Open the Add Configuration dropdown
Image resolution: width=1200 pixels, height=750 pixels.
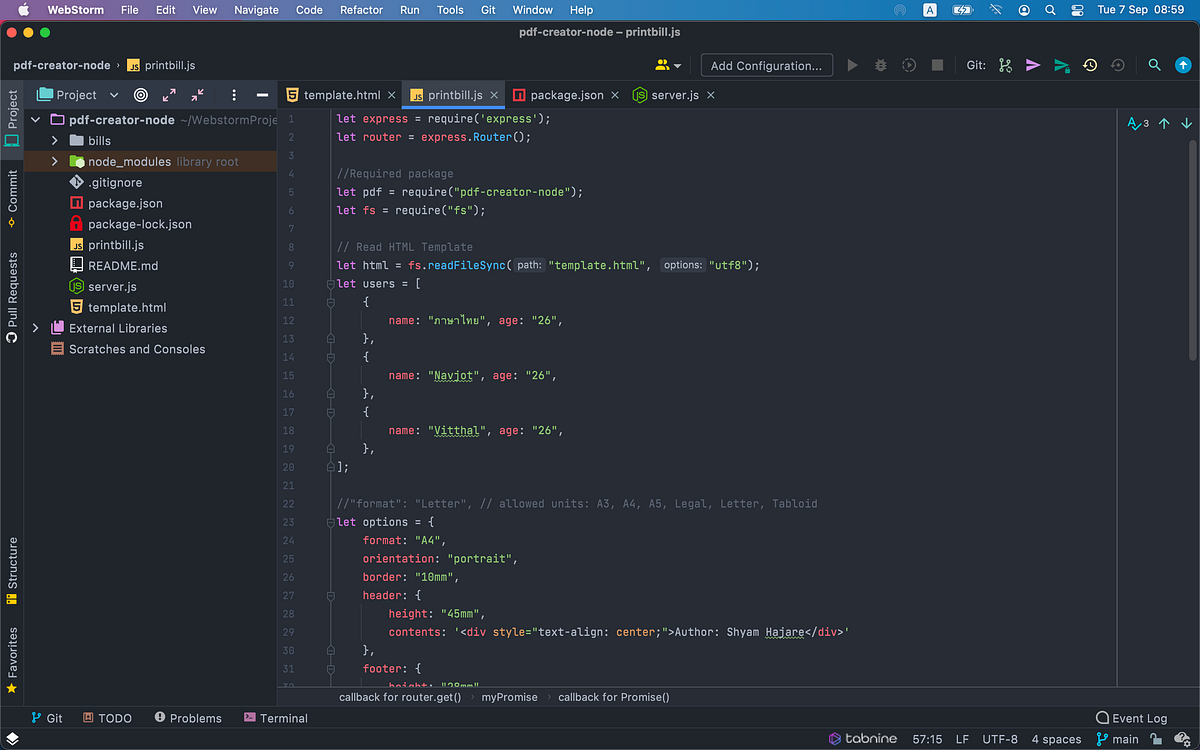766,64
